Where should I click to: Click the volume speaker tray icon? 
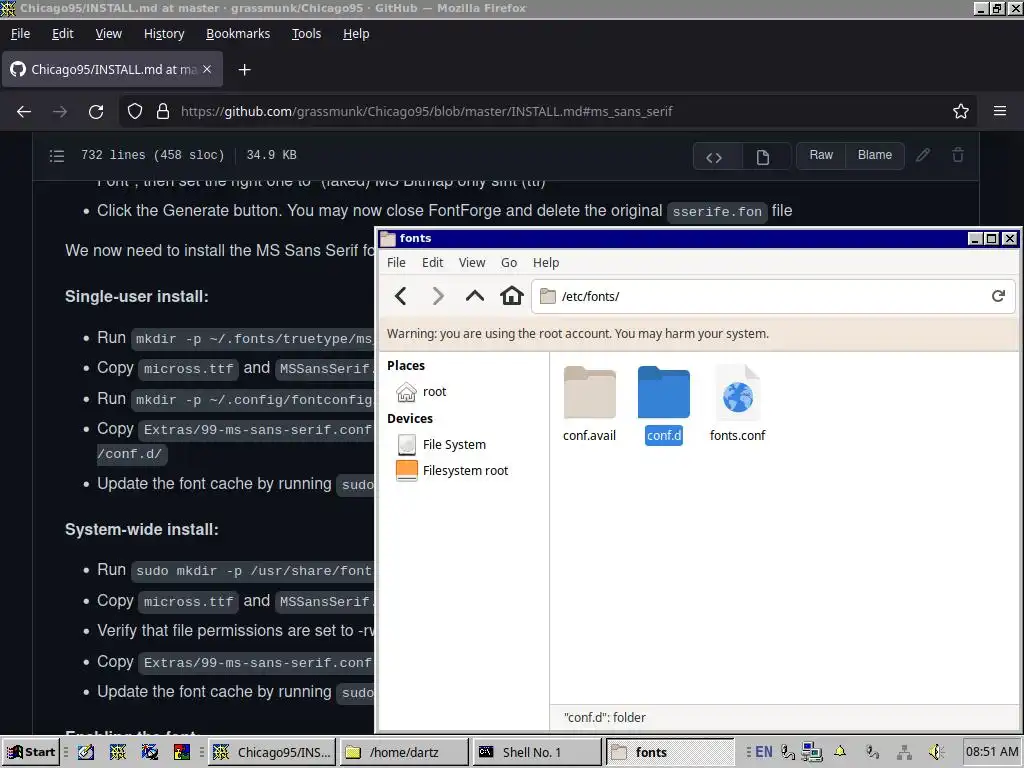pyautogui.click(x=937, y=752)
